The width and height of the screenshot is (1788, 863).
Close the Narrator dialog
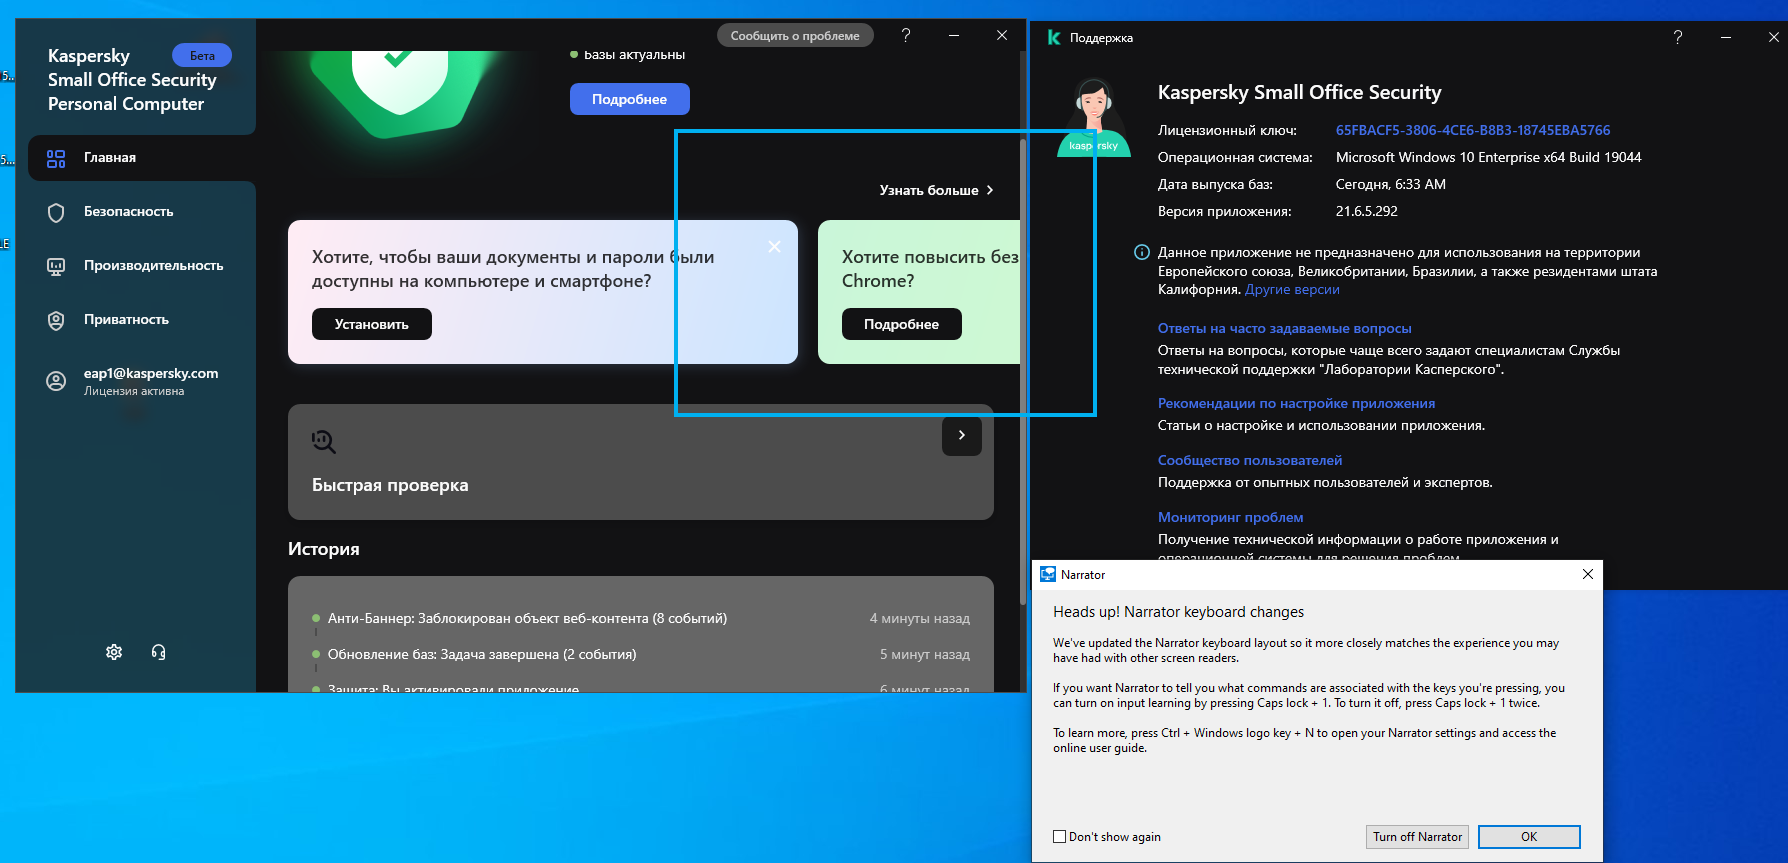click(1588, 574)
